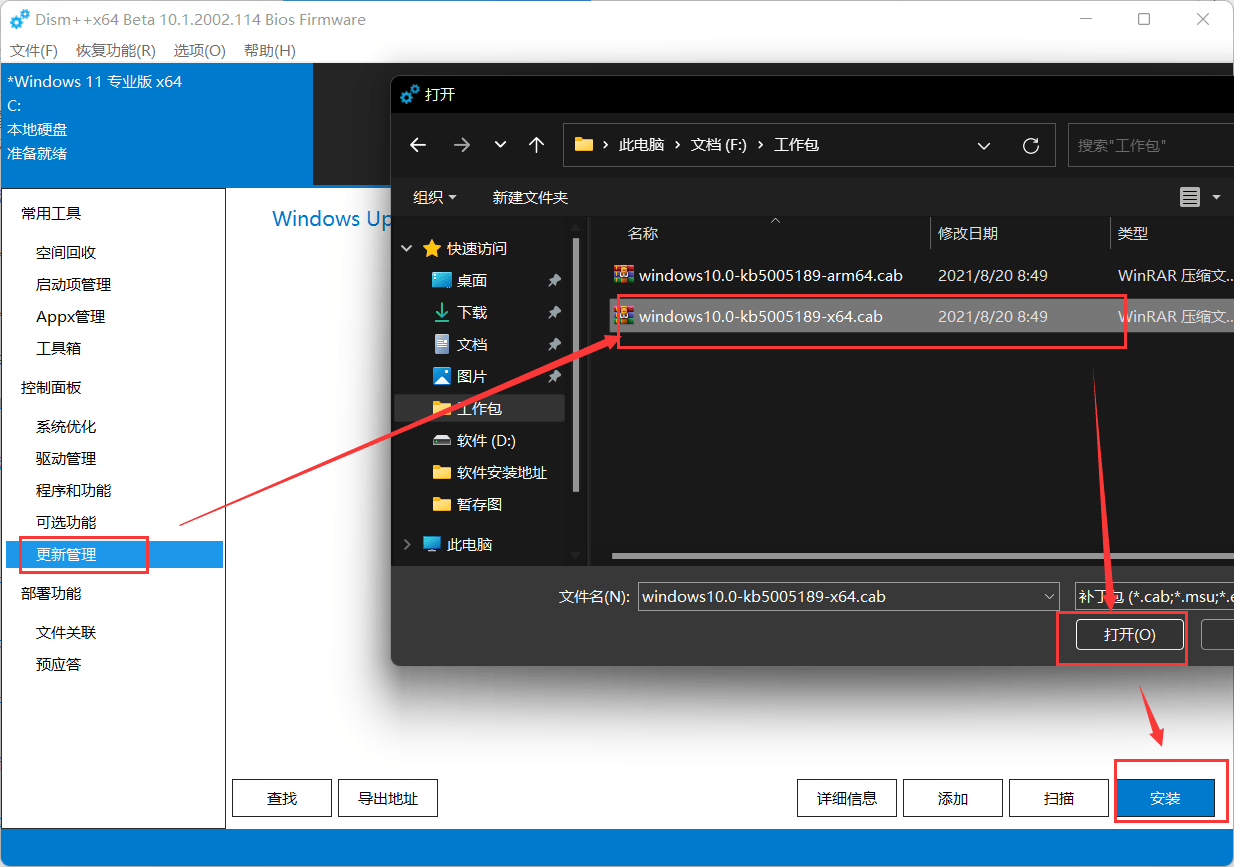Click the 工作包 folder icon in the breadcrumb
1234x867 pixels.
point(585,144)
